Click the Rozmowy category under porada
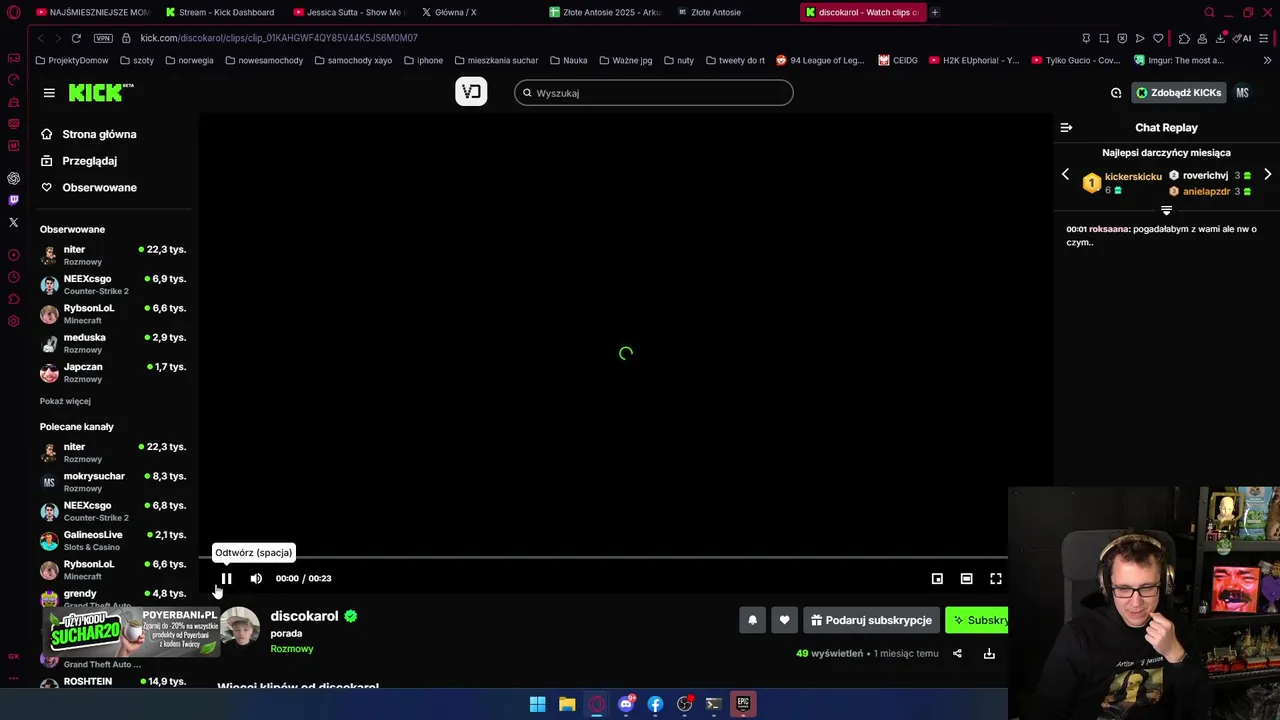 pos(292,649)
